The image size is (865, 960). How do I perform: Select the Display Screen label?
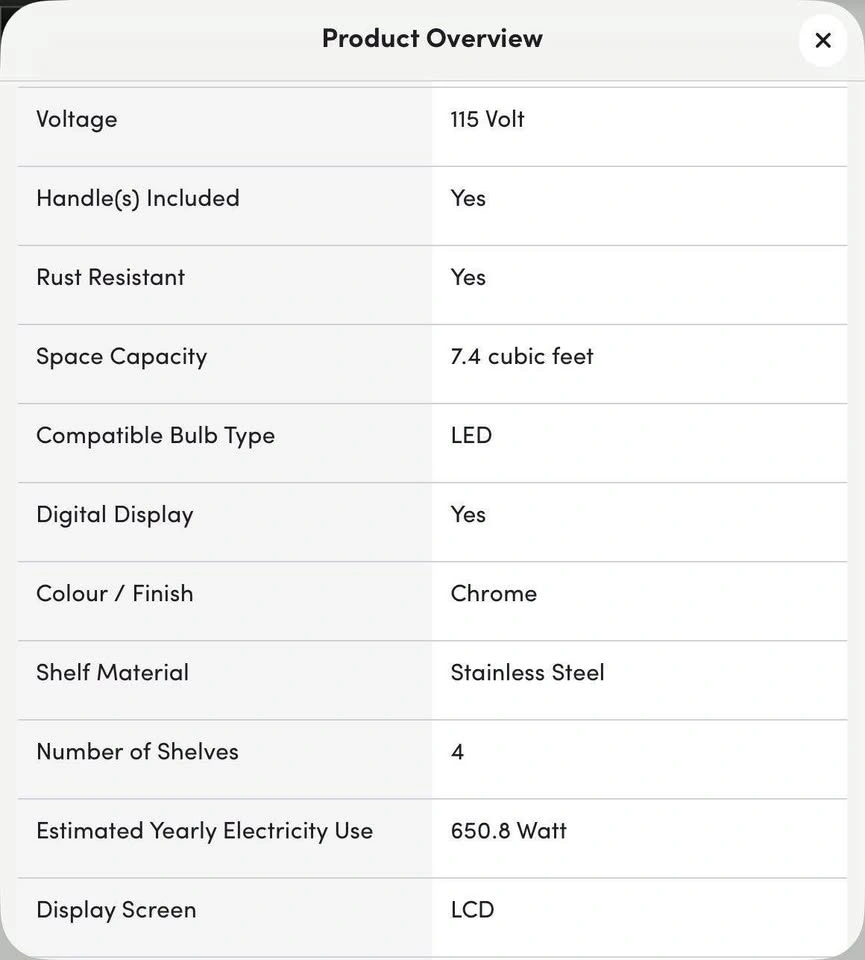[116, 910]
